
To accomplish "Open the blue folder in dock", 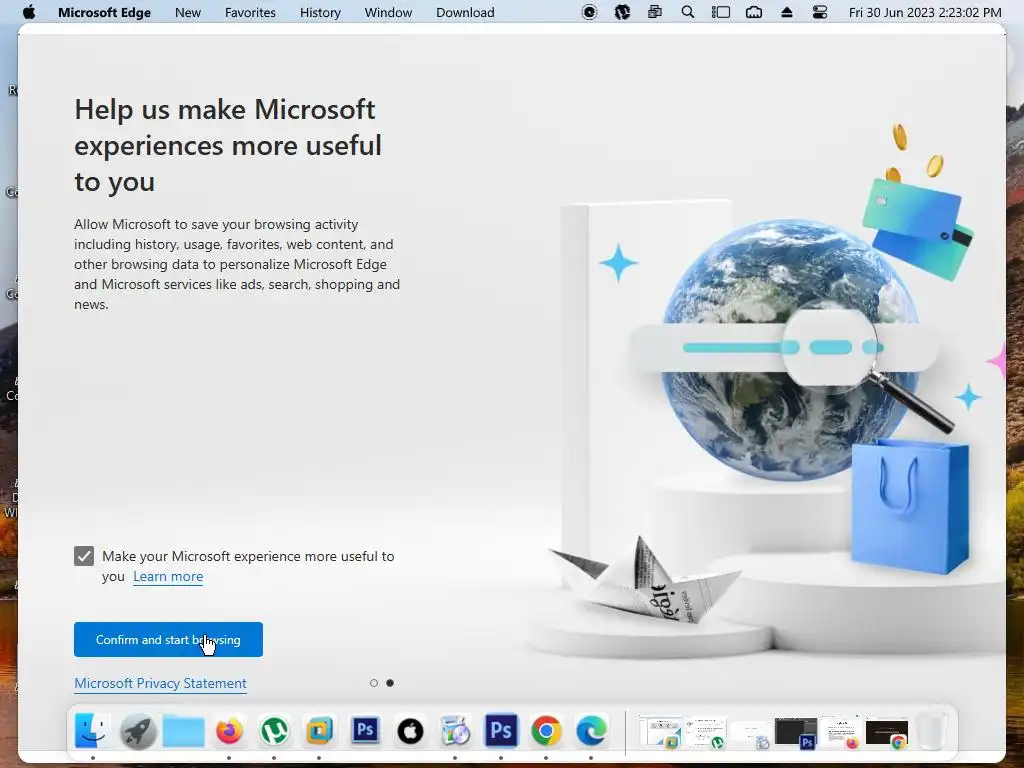I will tap(184, 731).
